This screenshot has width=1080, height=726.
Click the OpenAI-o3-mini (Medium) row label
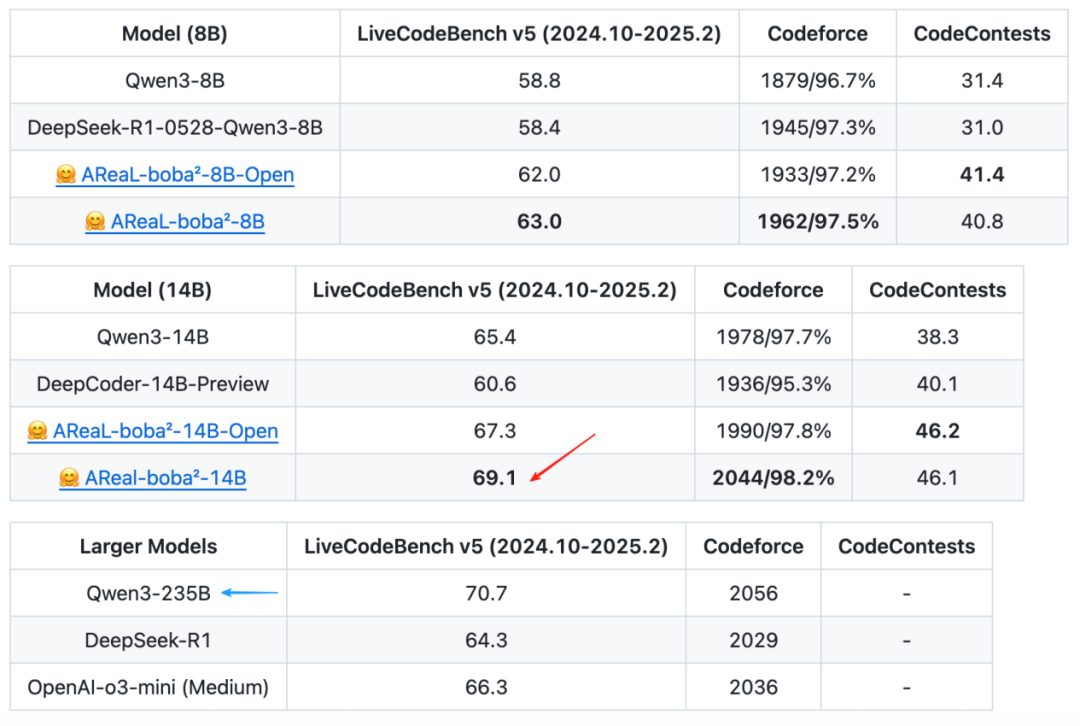(x=148, y=687)
